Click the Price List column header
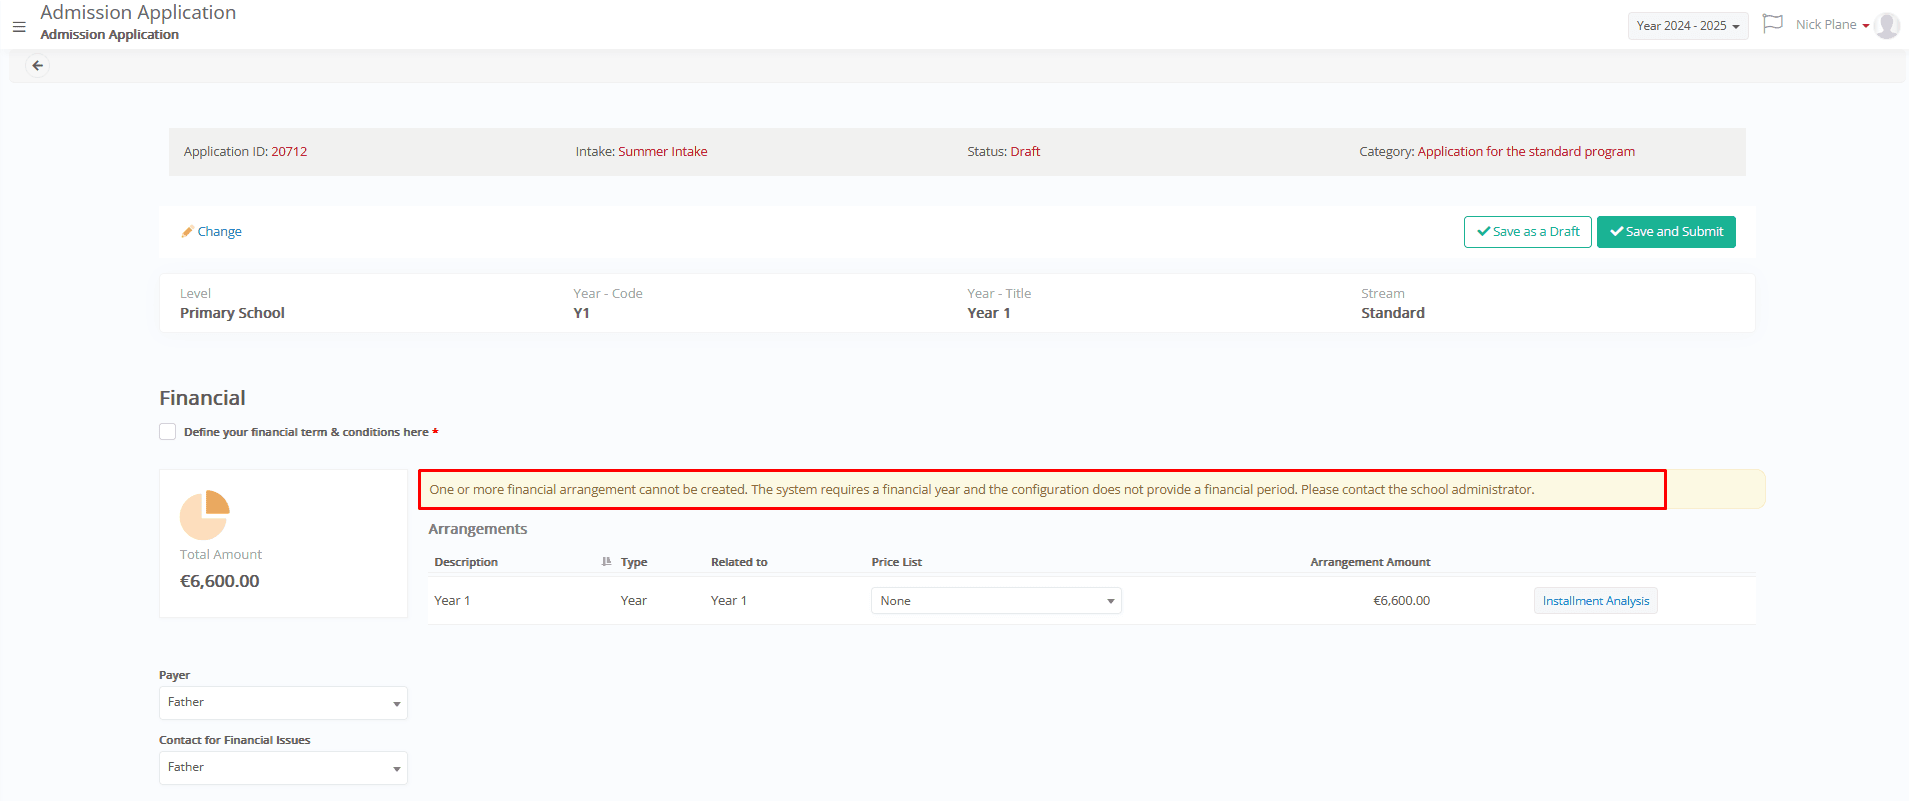The width and height of the screenshot is (1909, 801). pos(896,562)
